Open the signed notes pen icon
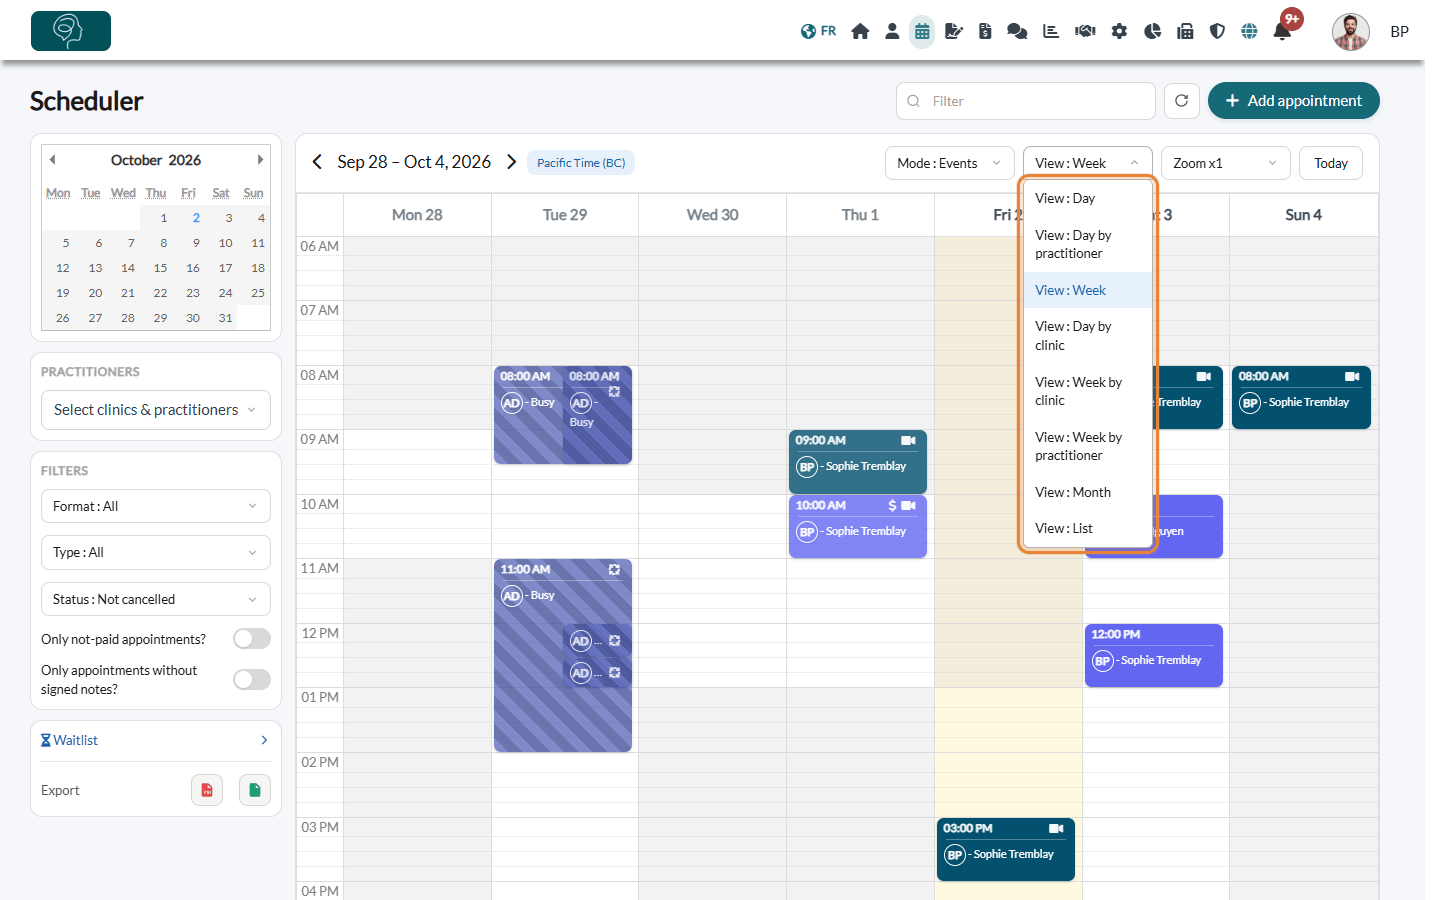Image resolution: width=1440 pixels, height=900 pixels. [x=954, y=31]
